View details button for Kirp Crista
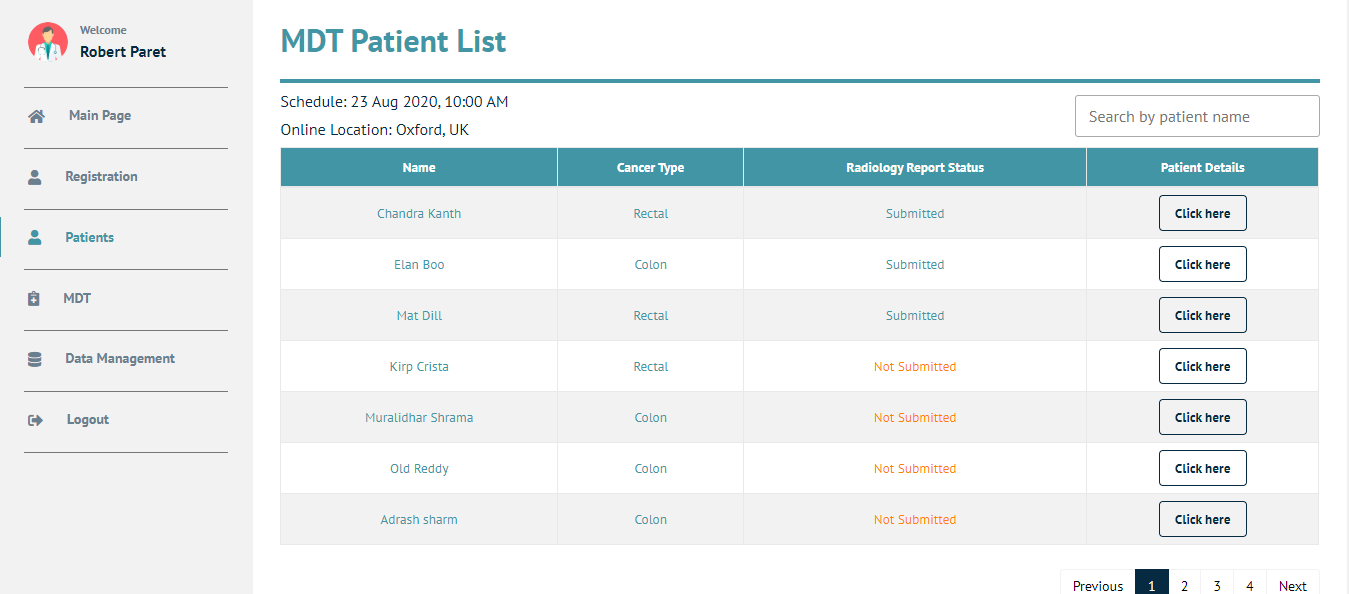 tap(1202, 367)
